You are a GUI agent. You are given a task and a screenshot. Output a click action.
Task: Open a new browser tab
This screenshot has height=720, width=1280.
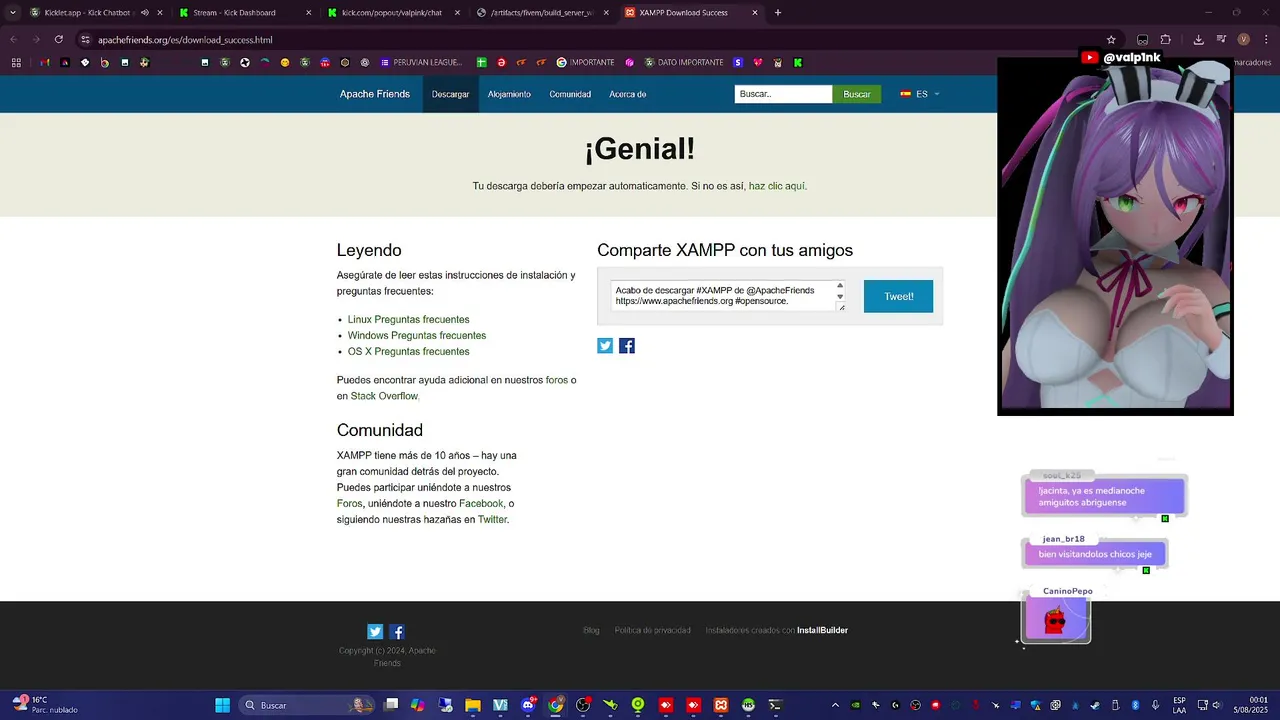pyautogui.click(x=778, y=13)
